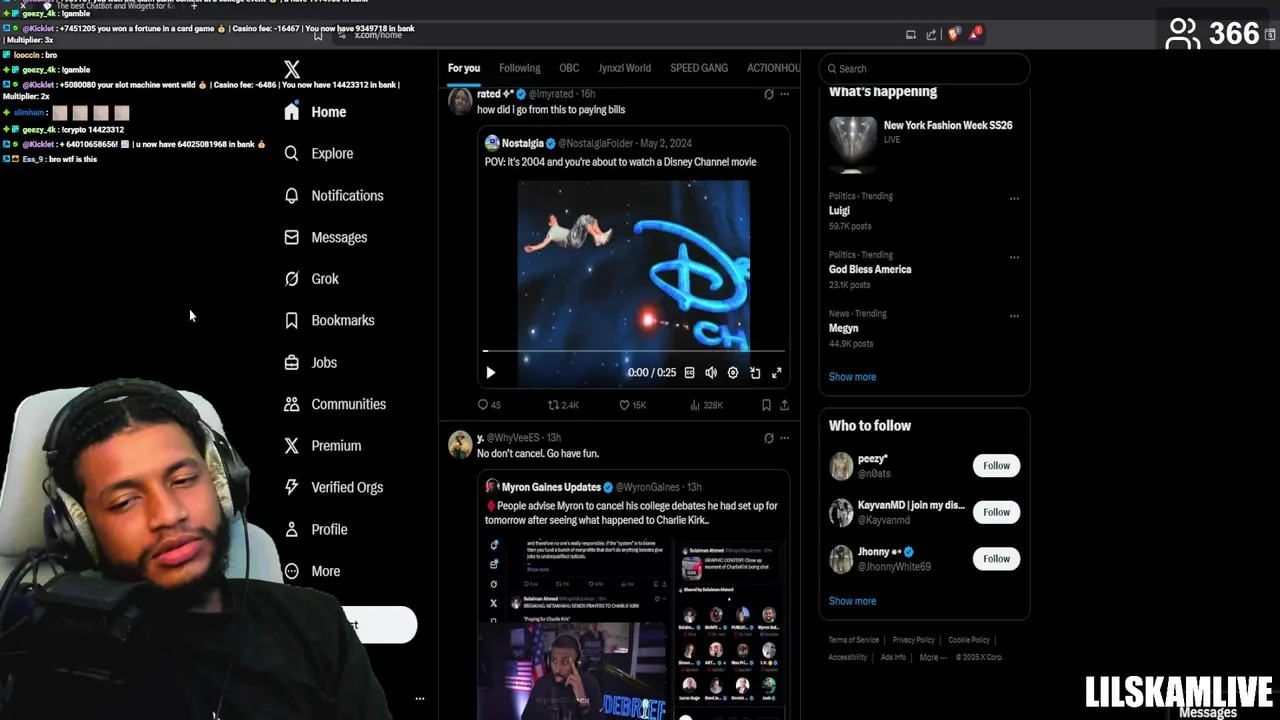Share the rated post
The image size is (1280, 720).
(784, 405)
